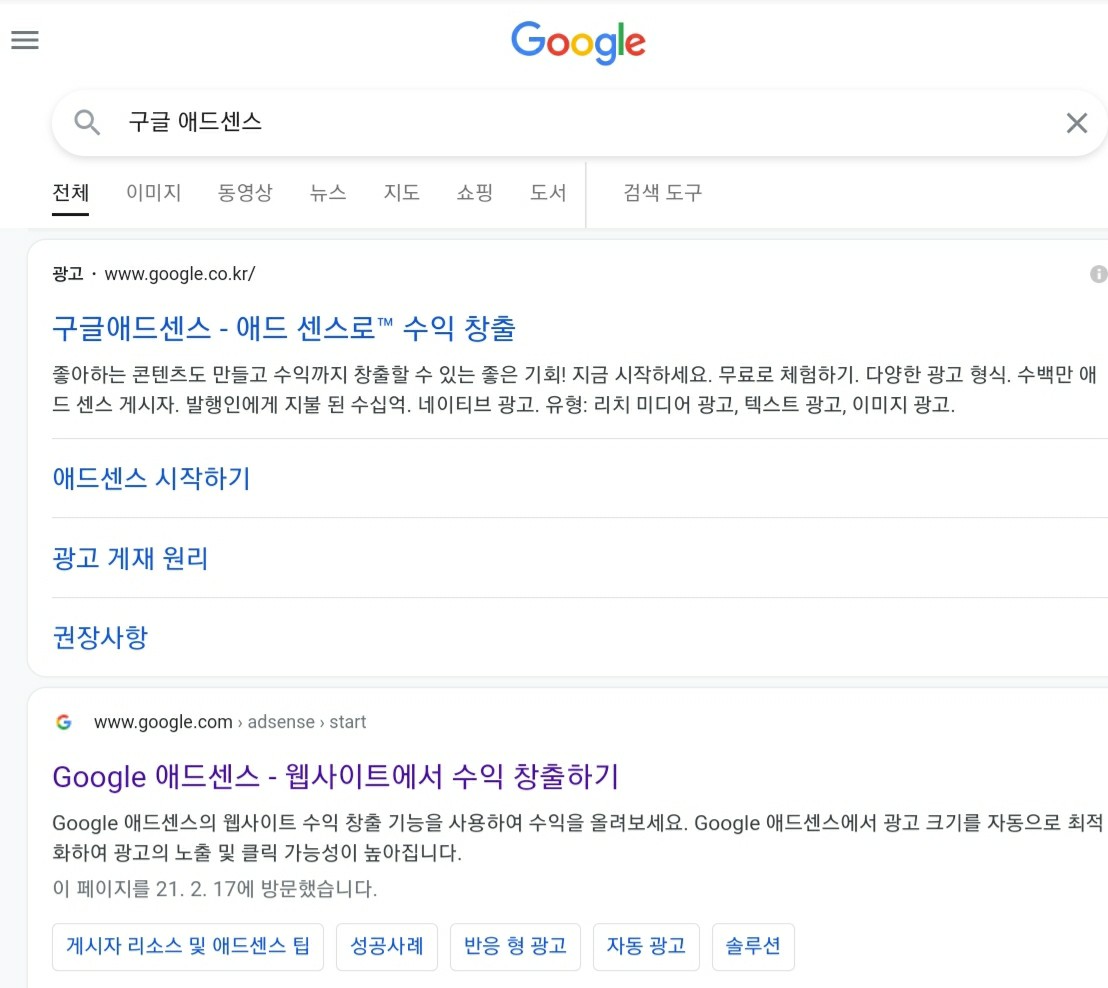Image resolution: width=1108 pixels, height=988 pixels.
Task: Click the visited note 이 페이지를 21. 2. 17에 방문했습니다
Action: [x=215, y=888]
